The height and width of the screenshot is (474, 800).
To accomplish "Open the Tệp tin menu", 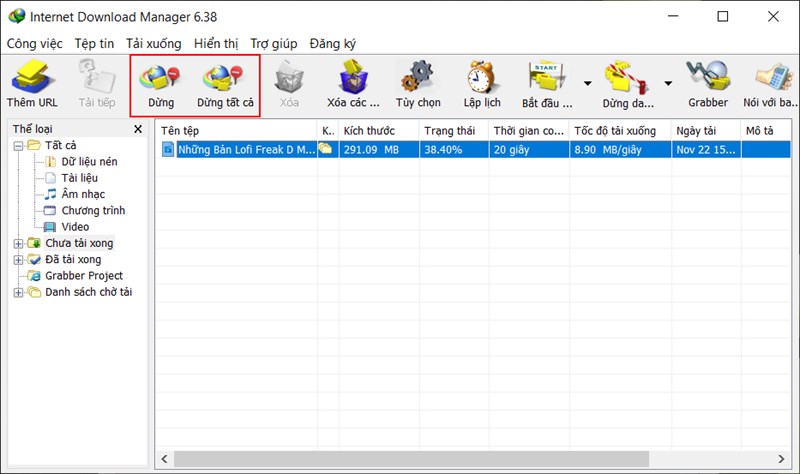I will (x=94, y=44).
